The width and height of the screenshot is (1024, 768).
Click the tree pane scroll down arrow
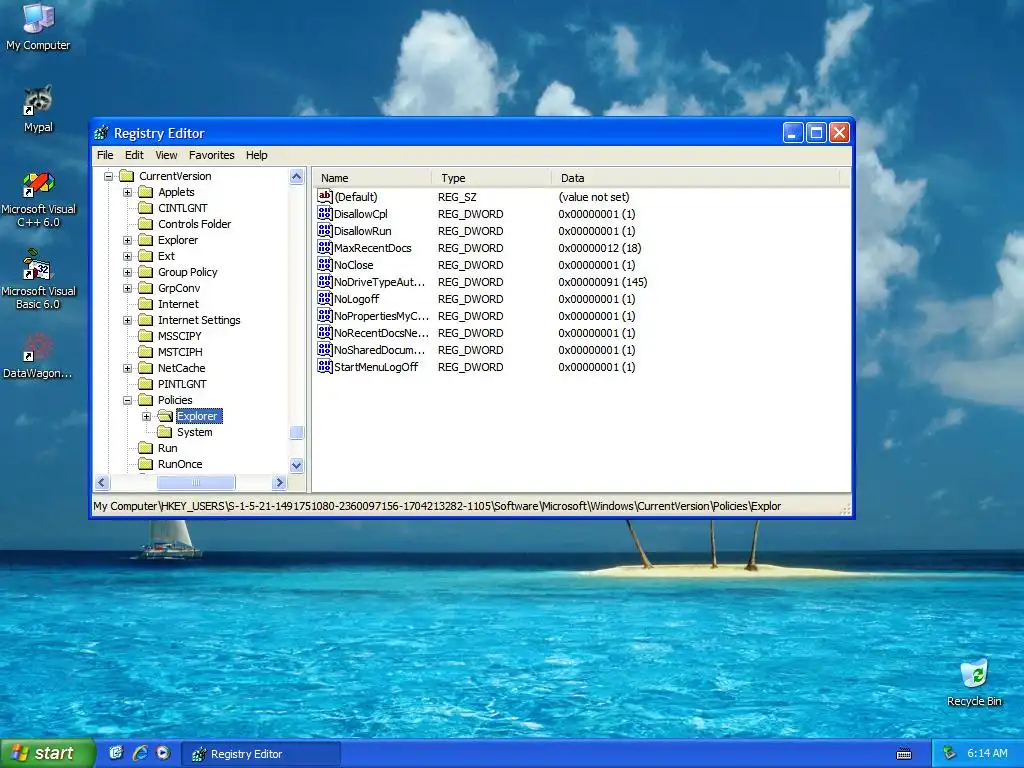coord(296,466)
